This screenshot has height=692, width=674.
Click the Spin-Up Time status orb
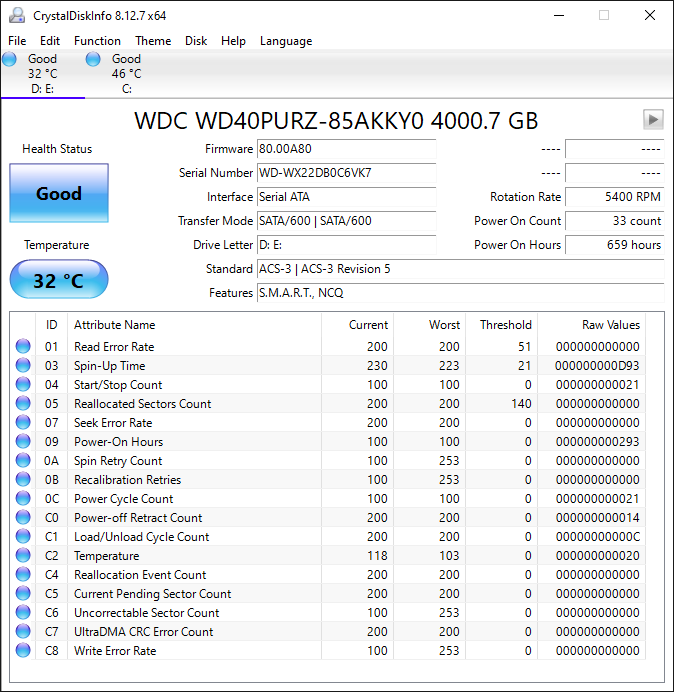point(23,365)
